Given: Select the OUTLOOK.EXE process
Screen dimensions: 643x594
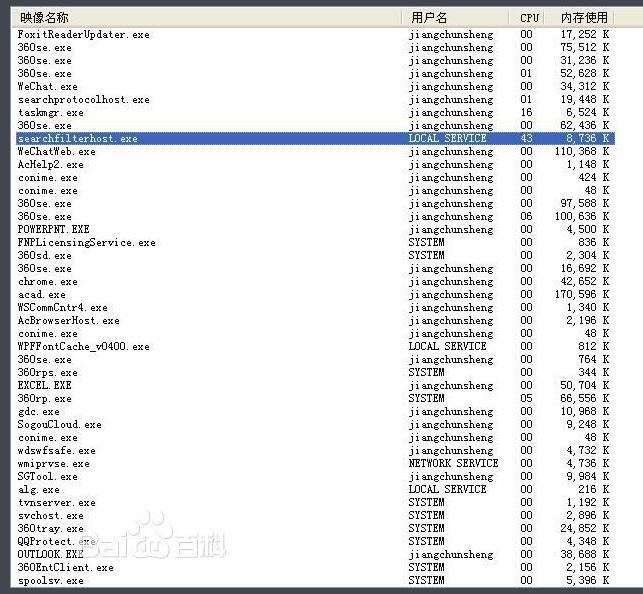Looking at the screenshot, I should pyautogui.click(x=315, y=554).
